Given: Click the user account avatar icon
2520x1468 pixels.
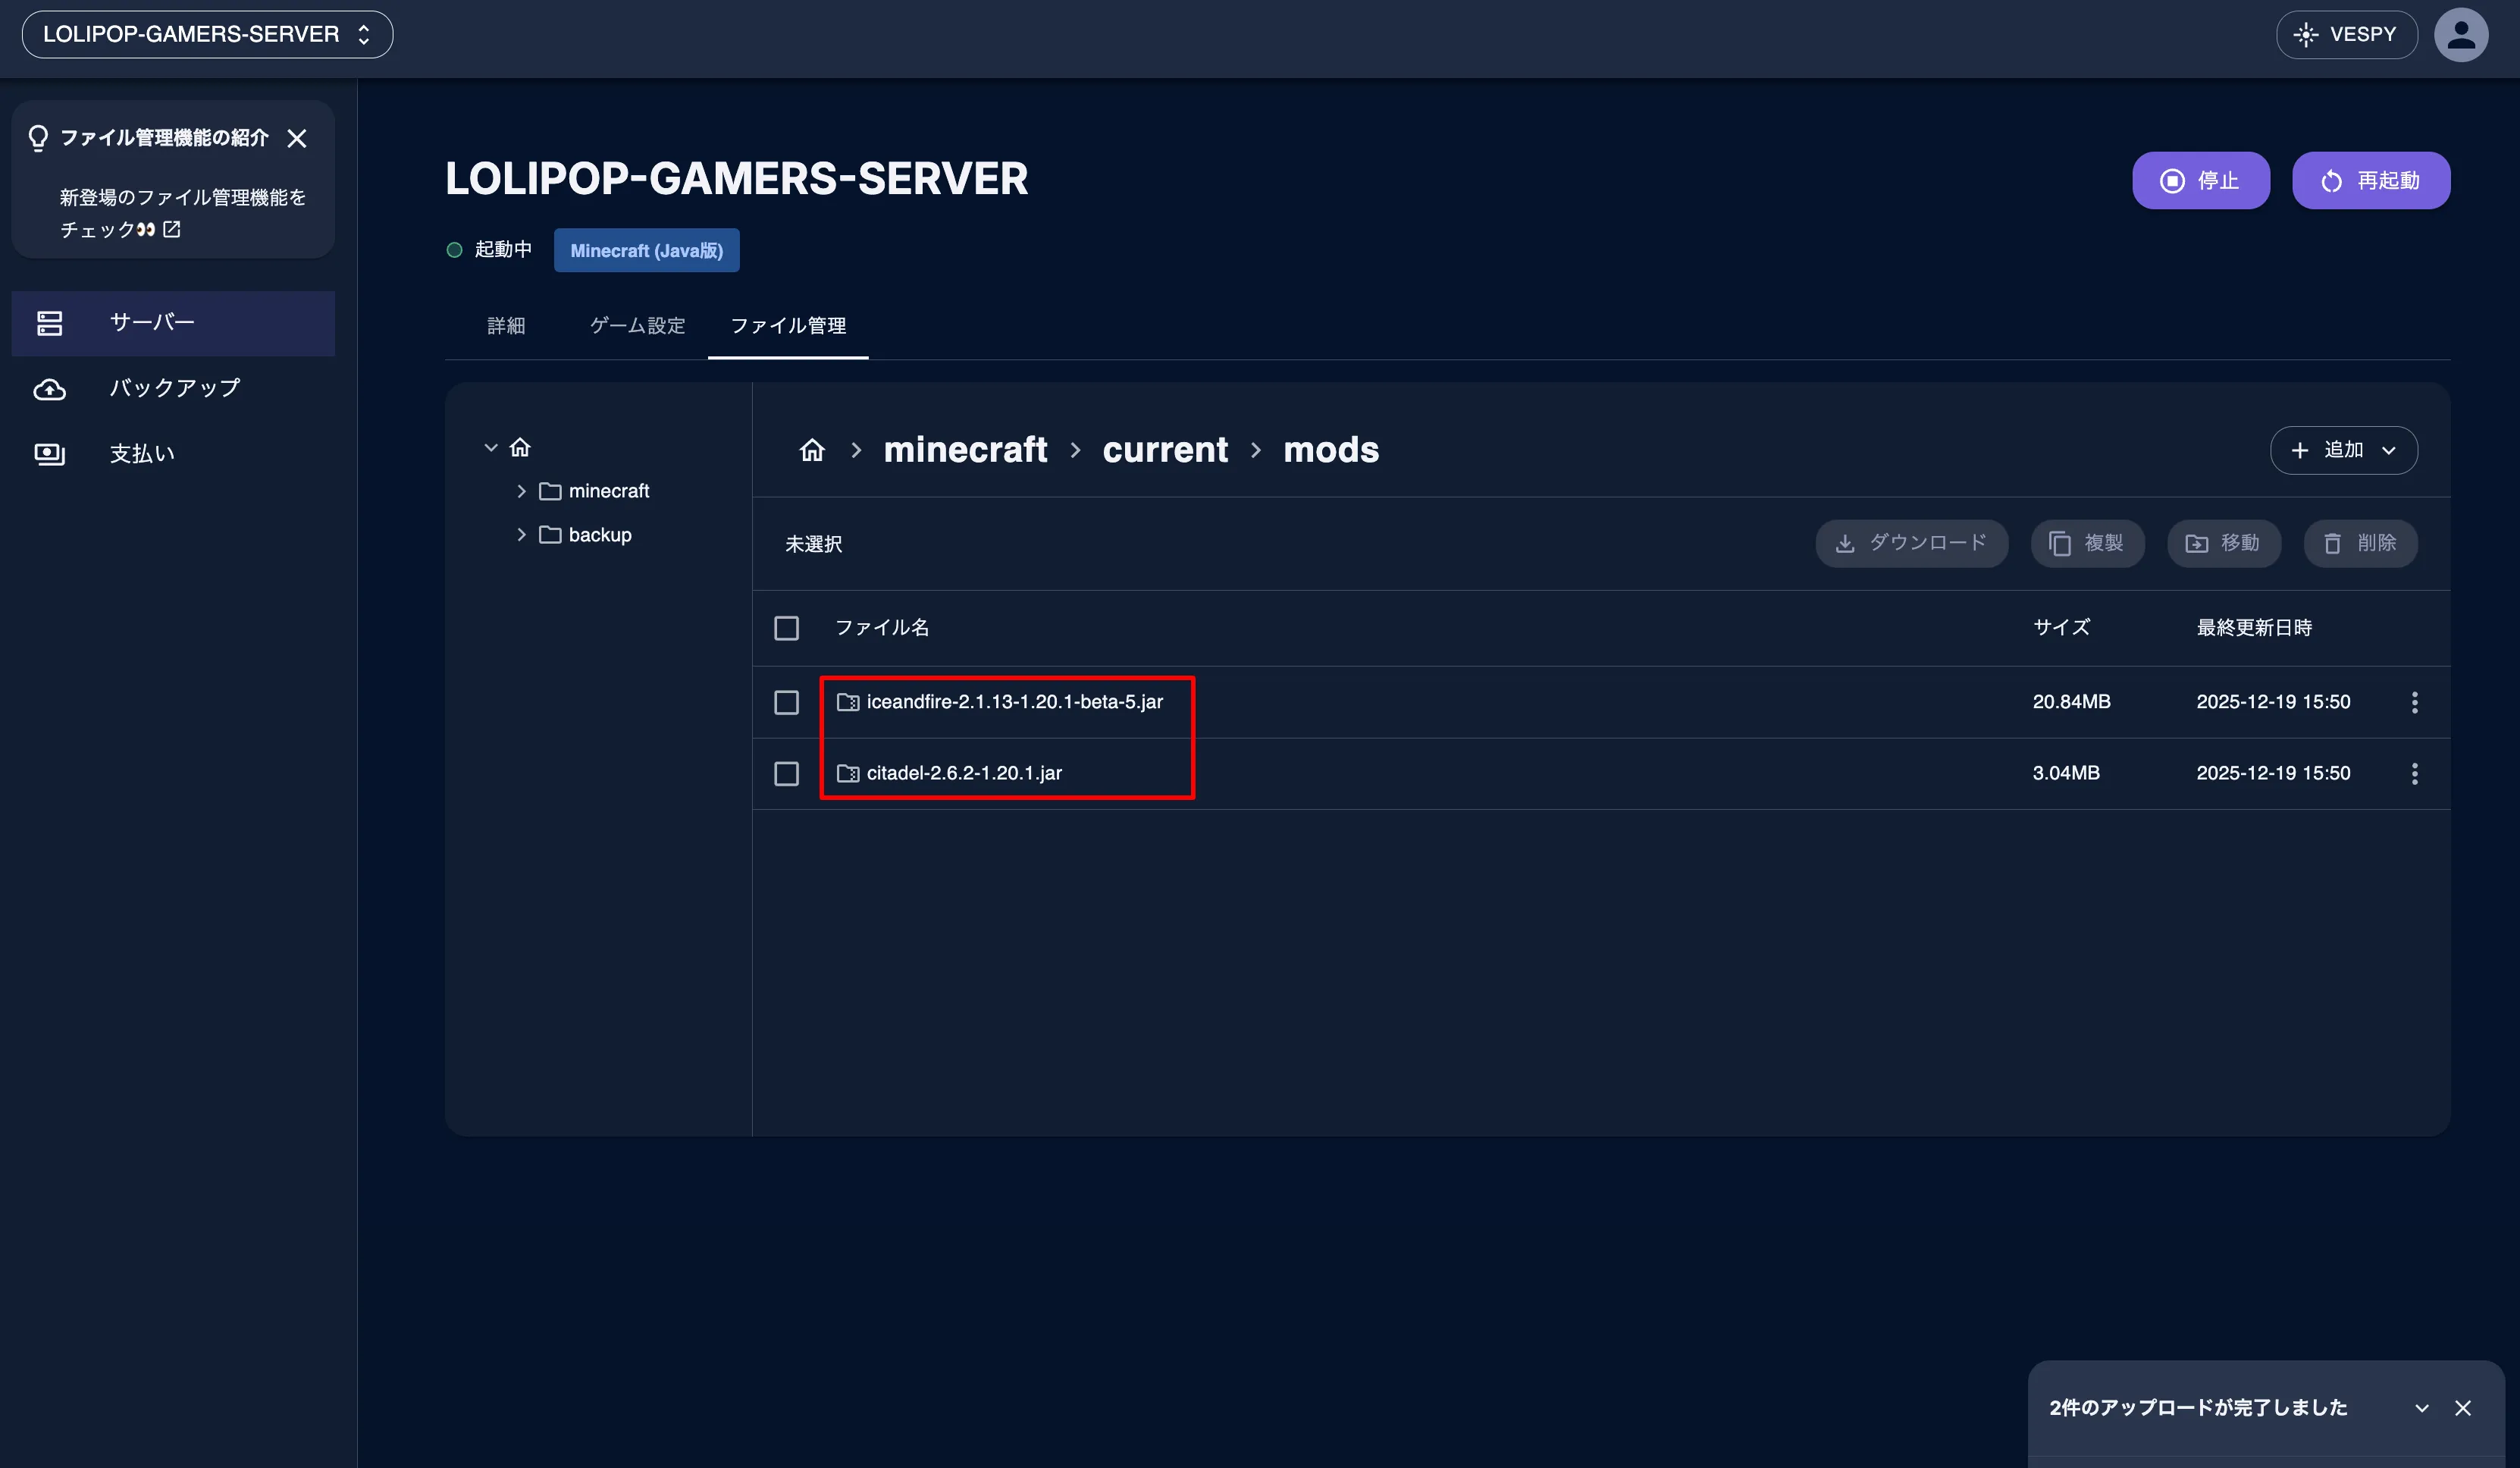Looking at the screenshot, I should pyautogui.click(x=2460, y=35).
